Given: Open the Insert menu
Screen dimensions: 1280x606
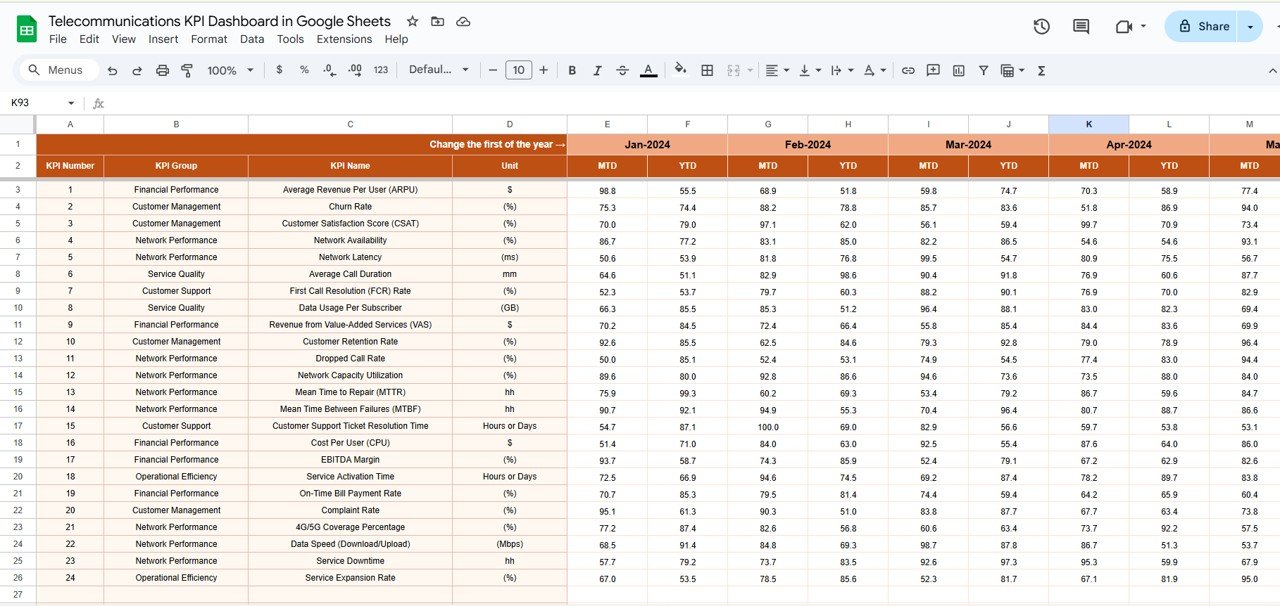Looking at the screenshot, I should [163, 39].
